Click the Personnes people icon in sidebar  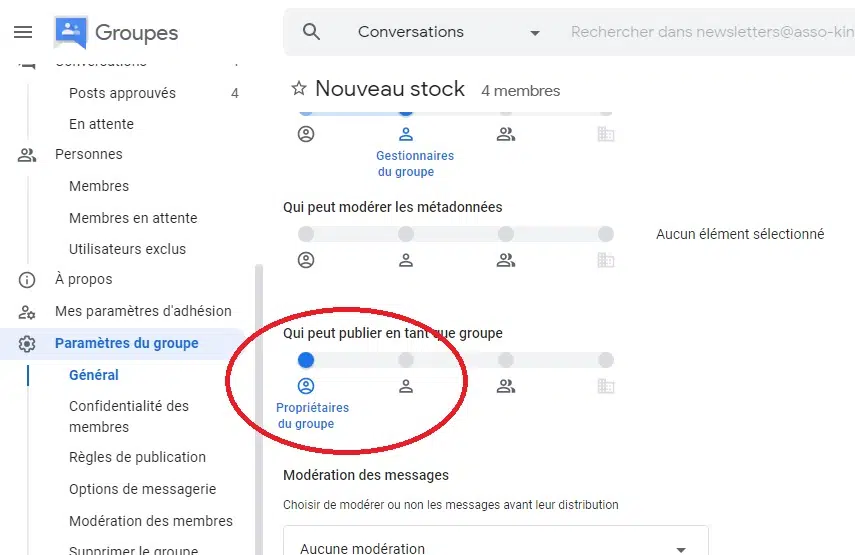point(27,155)
